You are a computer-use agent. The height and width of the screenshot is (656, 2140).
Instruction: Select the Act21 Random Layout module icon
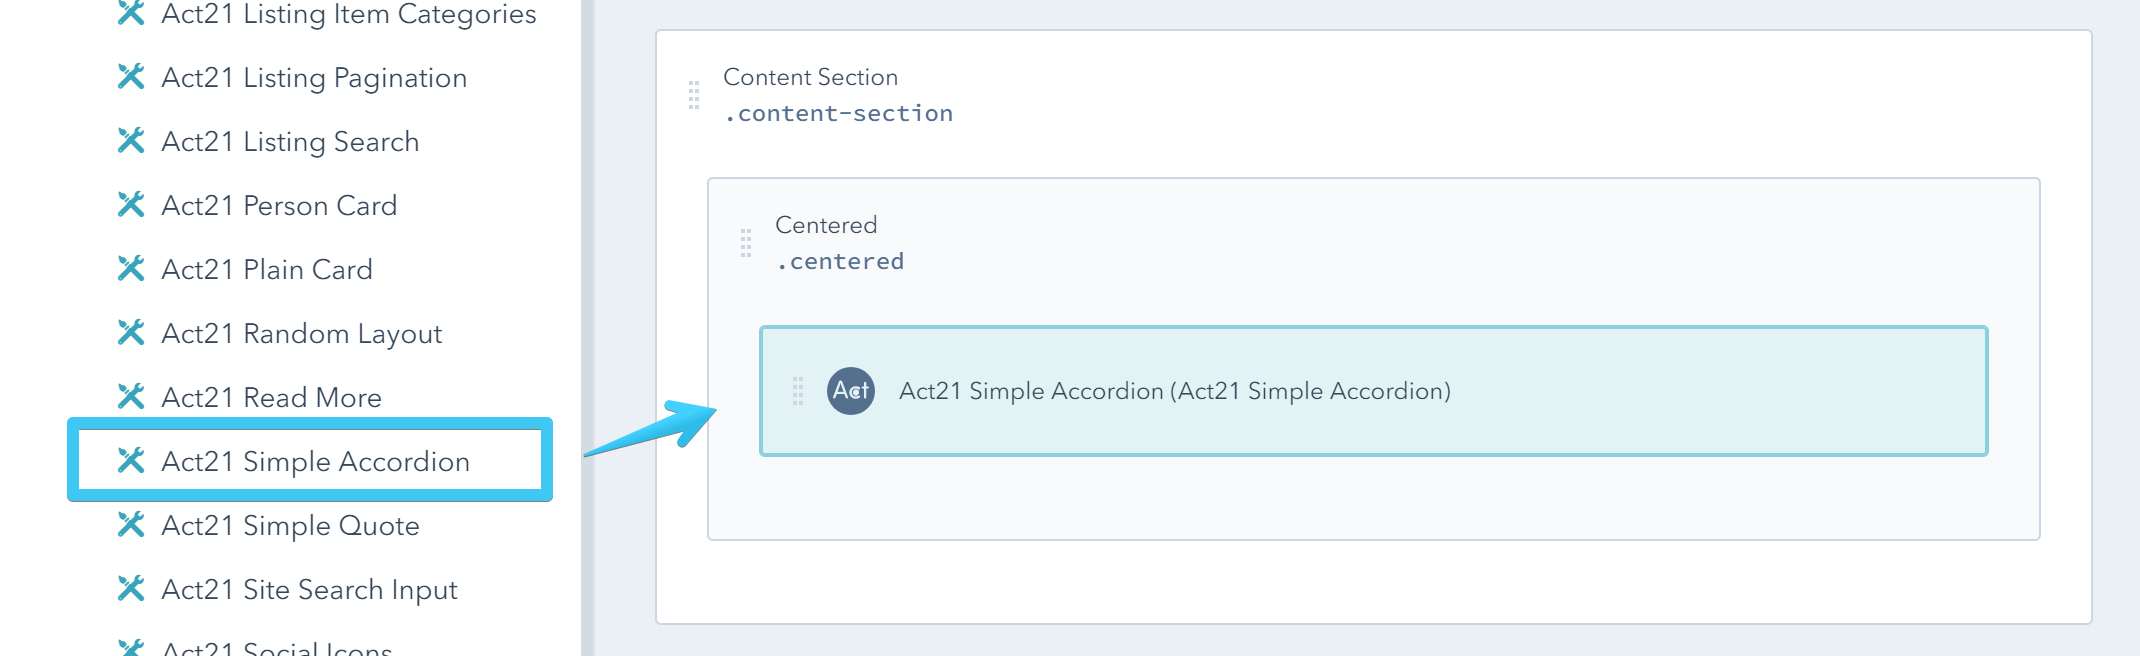point(131,333)
